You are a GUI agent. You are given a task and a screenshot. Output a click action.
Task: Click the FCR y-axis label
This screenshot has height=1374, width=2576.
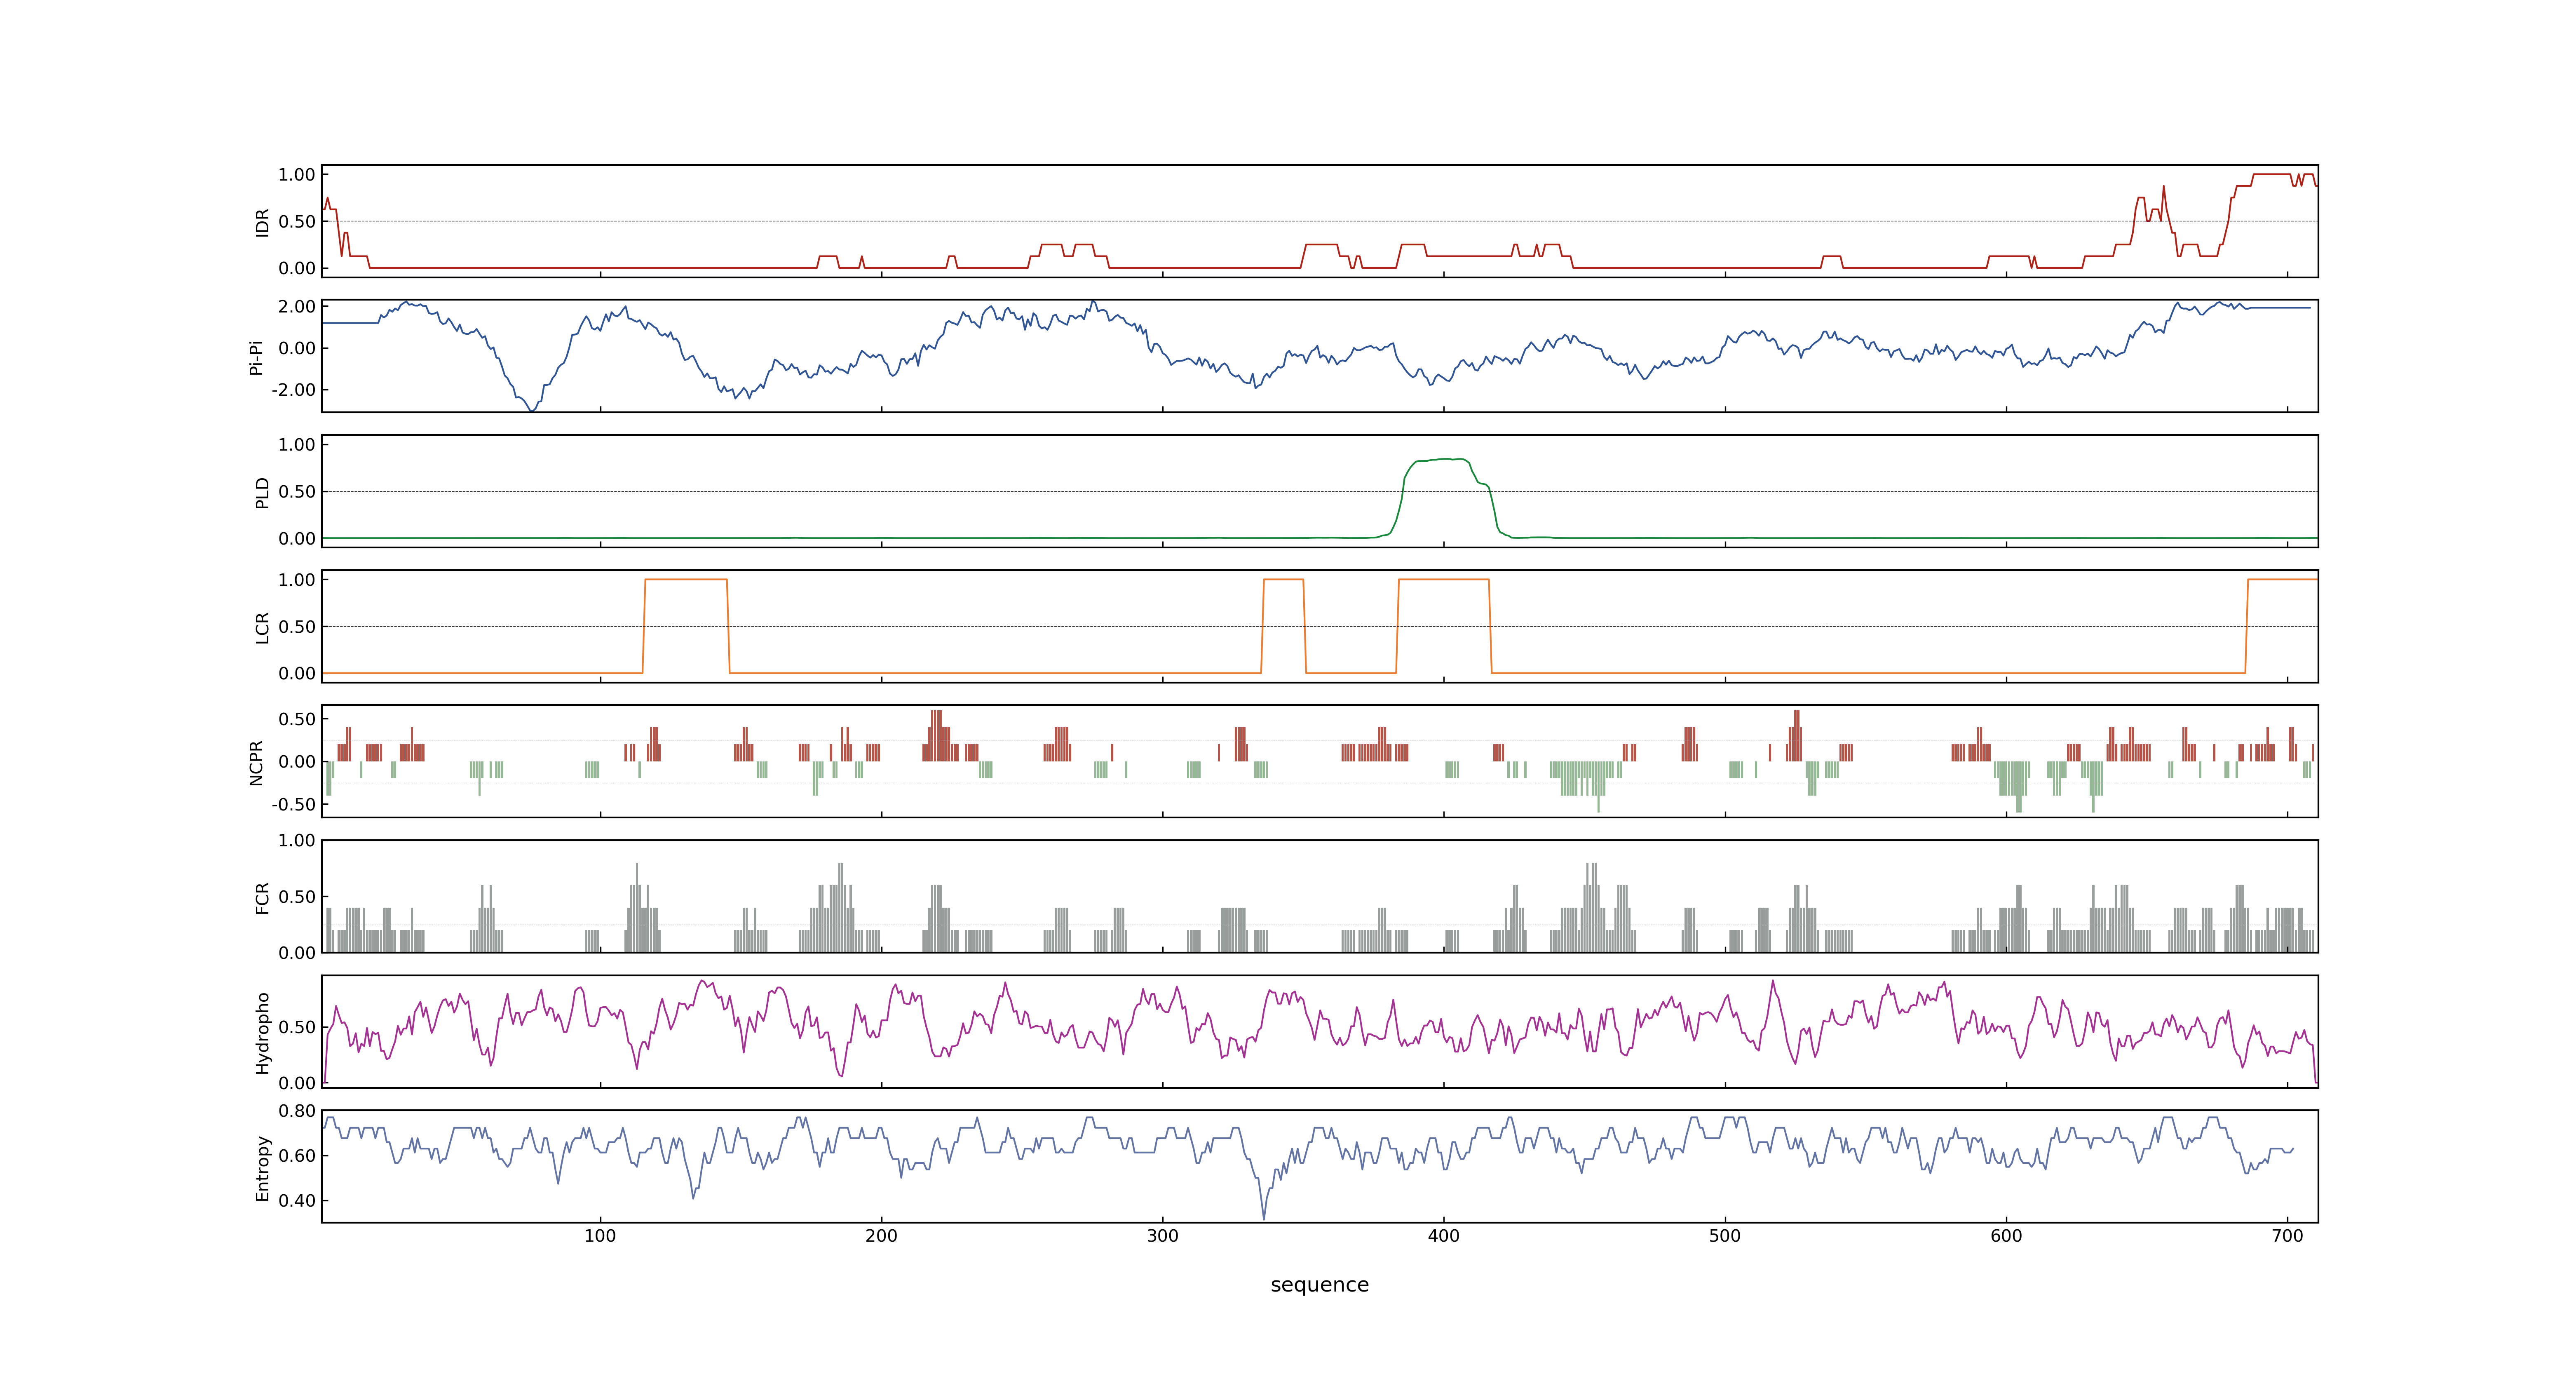263,897
